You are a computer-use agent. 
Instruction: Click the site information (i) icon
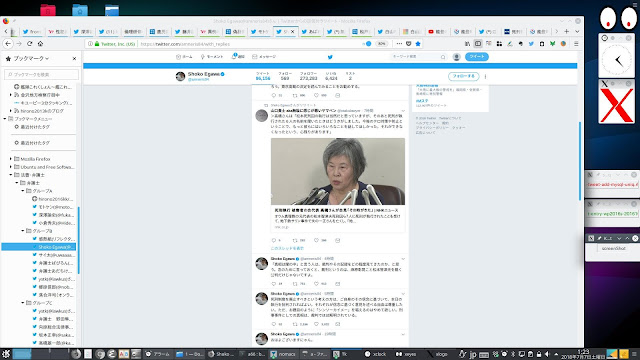click(90, 44)
